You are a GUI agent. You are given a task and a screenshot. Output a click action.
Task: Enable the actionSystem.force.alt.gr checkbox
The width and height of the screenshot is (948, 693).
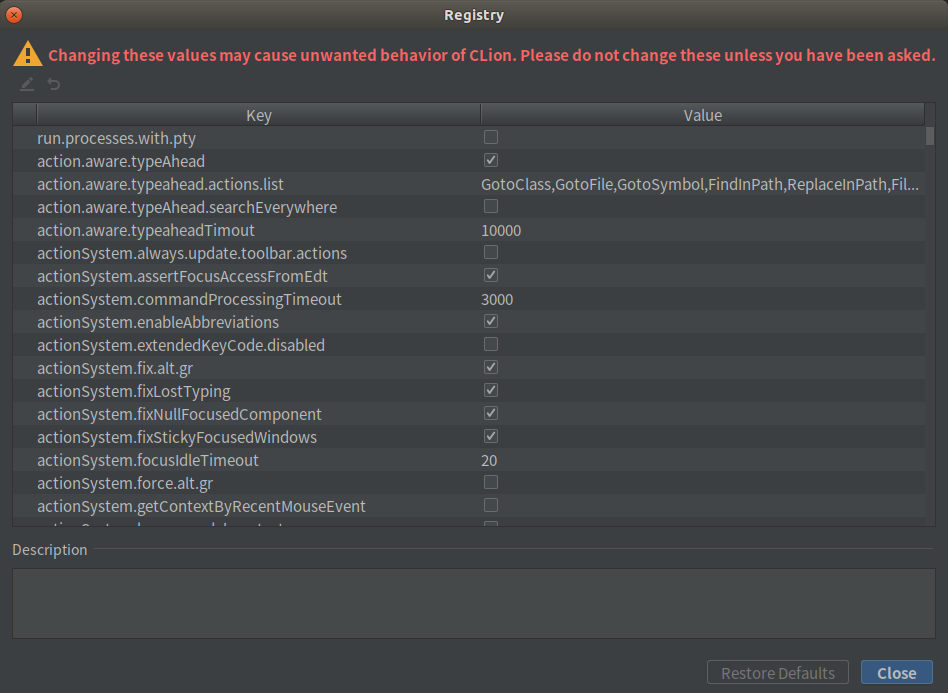click(490, 482)
